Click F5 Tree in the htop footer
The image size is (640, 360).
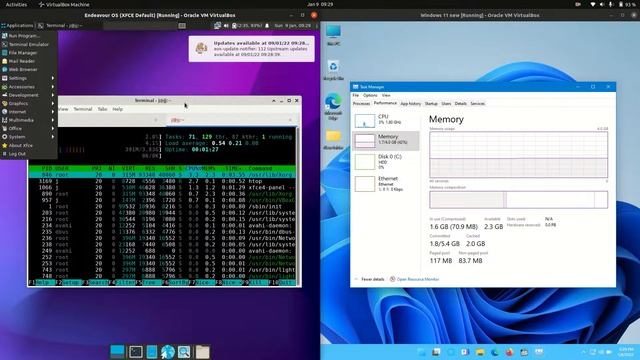click(x=149, y=282)
